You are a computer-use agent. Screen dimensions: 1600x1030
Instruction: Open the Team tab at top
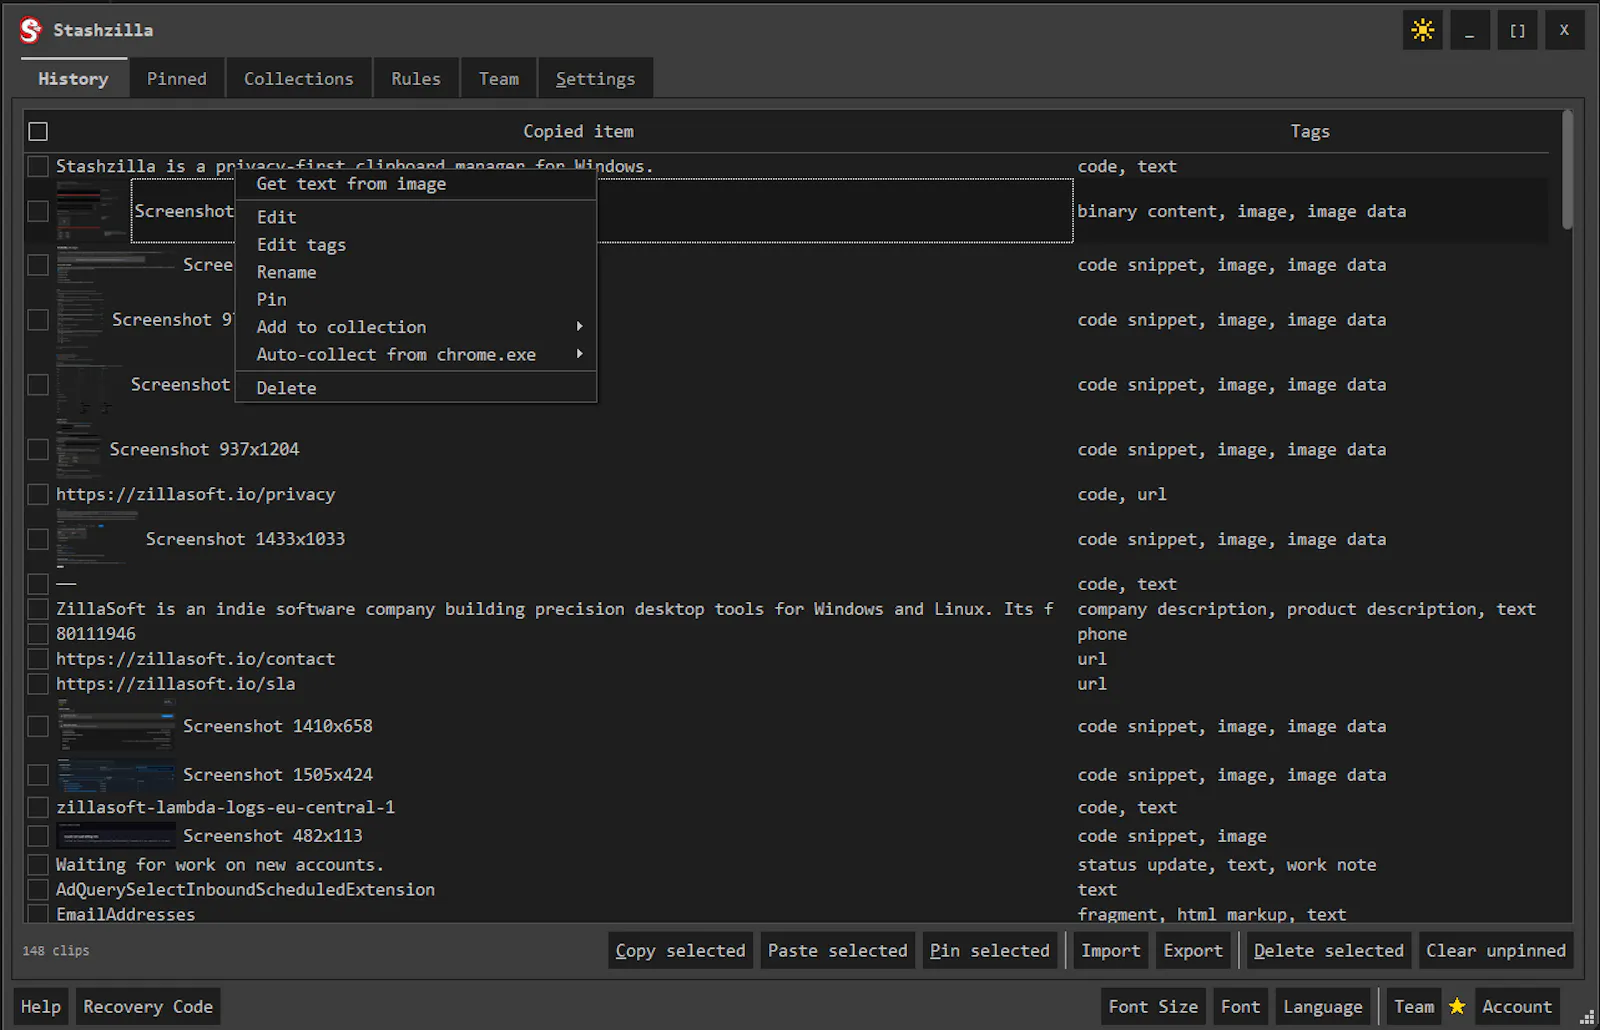(499, 79)
